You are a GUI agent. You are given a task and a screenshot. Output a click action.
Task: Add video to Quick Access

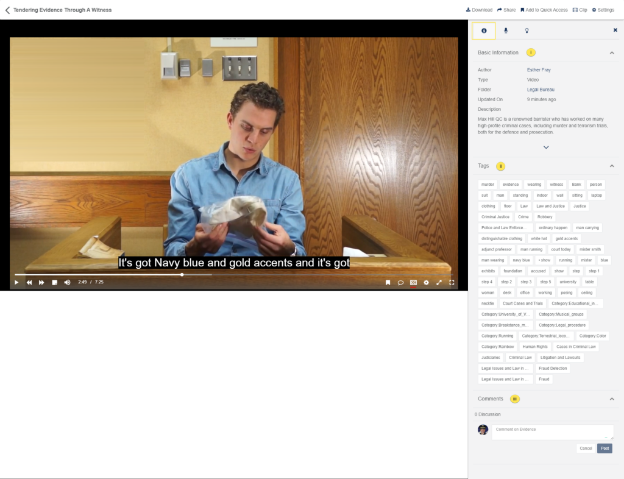pyautogui.click(x=546, y=9)
